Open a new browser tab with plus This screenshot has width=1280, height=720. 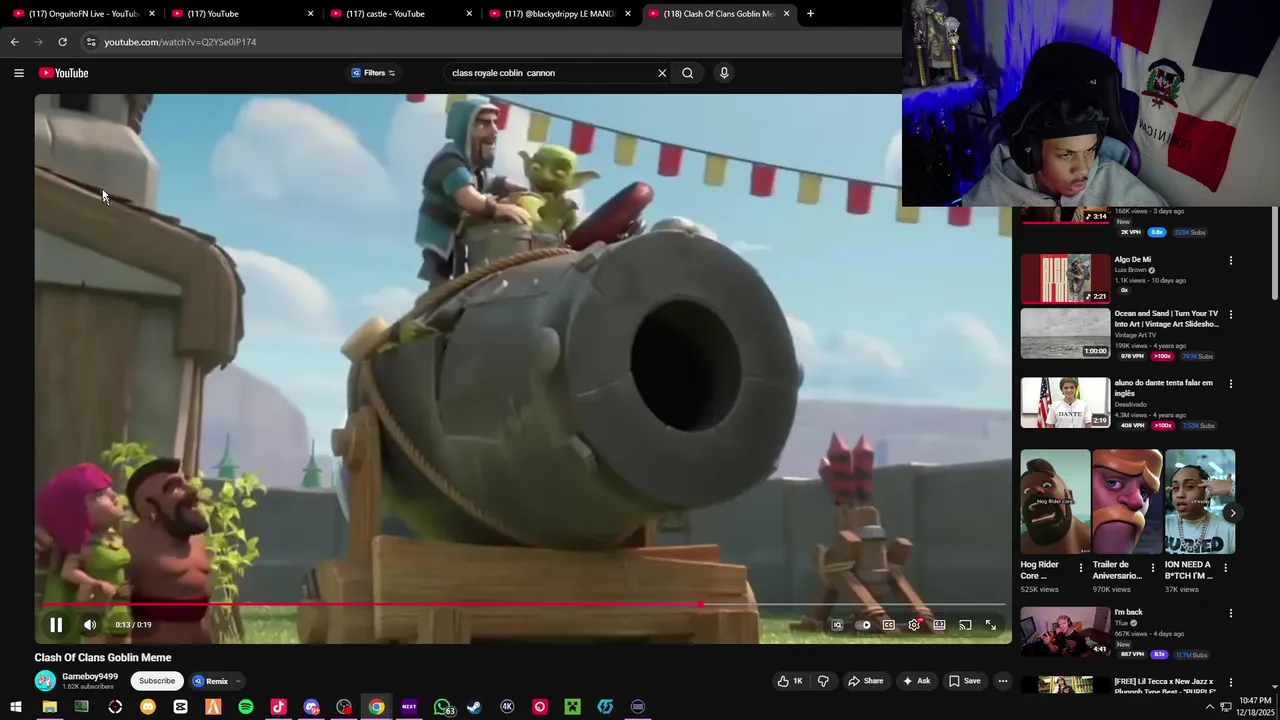(x=810, y=14)
